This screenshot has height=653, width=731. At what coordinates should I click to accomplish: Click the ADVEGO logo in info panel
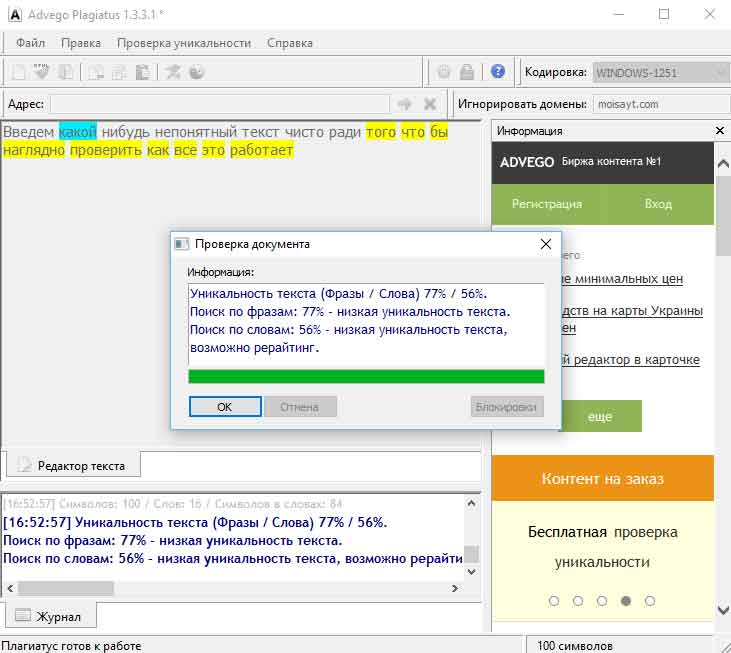tap(527, 162)
